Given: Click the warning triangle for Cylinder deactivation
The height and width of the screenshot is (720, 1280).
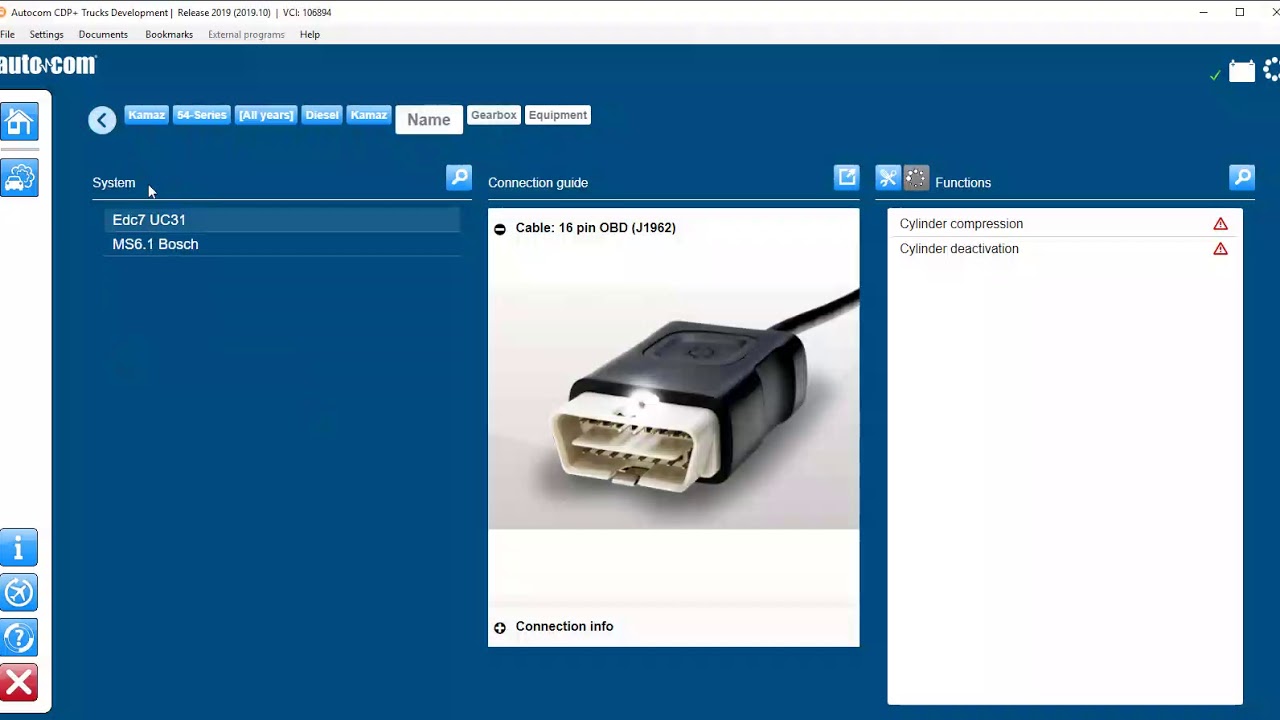Looking at the screenshot, I should coord(1220,249).
